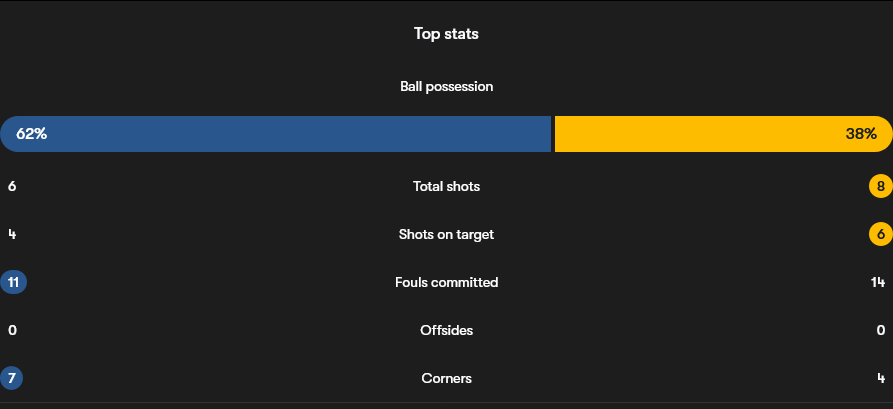Click the left team's shots on target value
The height and width of the screenshot is (409, 893).
coord(12,234)
